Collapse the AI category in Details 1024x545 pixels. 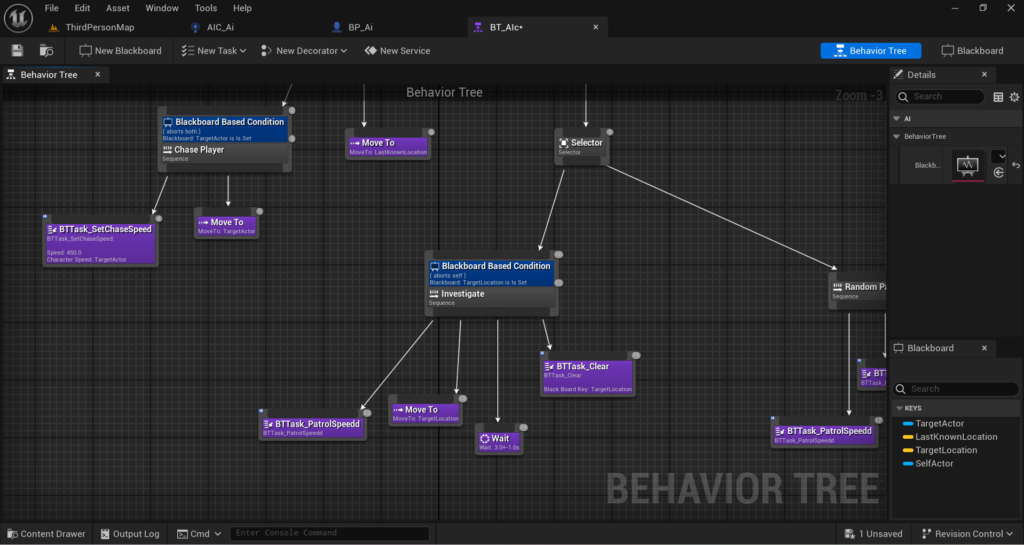[897, 119]
